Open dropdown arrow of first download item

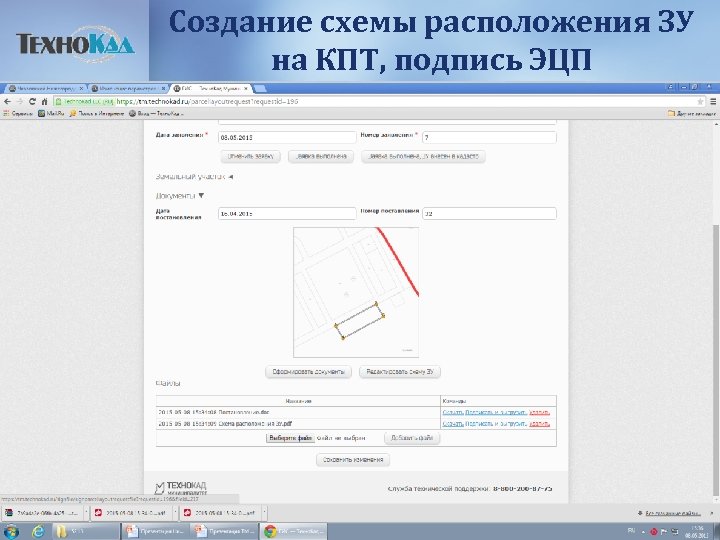tap(86, 513)
